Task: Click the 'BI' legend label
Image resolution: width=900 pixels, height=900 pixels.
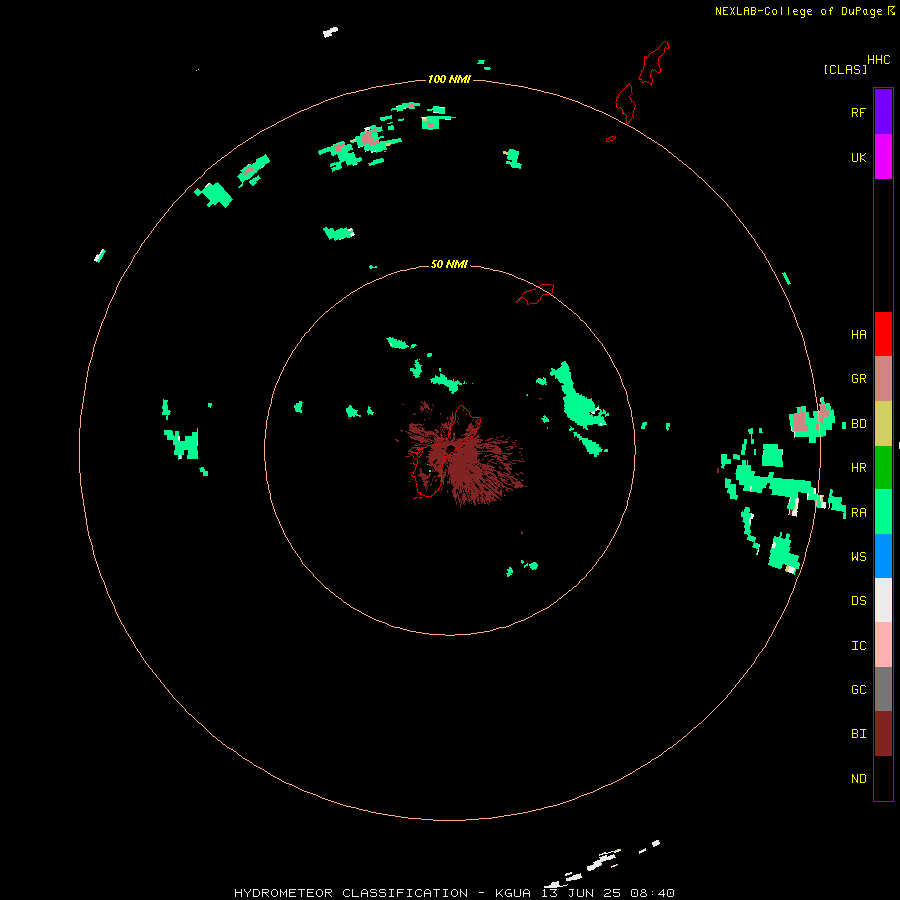Action: pyautogui.click(x=858, y=734)
